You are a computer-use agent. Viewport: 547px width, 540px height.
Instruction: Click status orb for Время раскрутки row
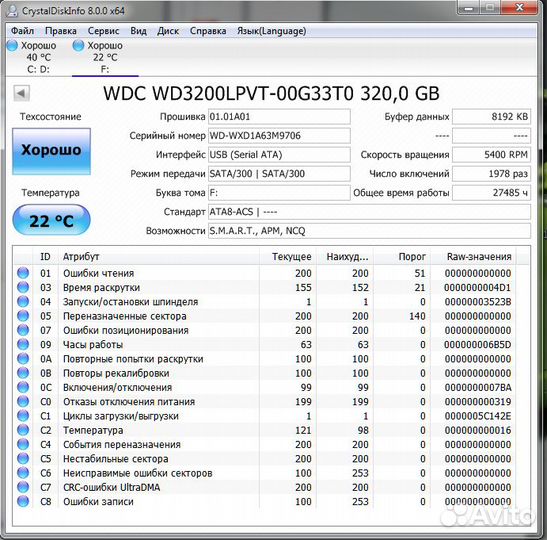23,287
